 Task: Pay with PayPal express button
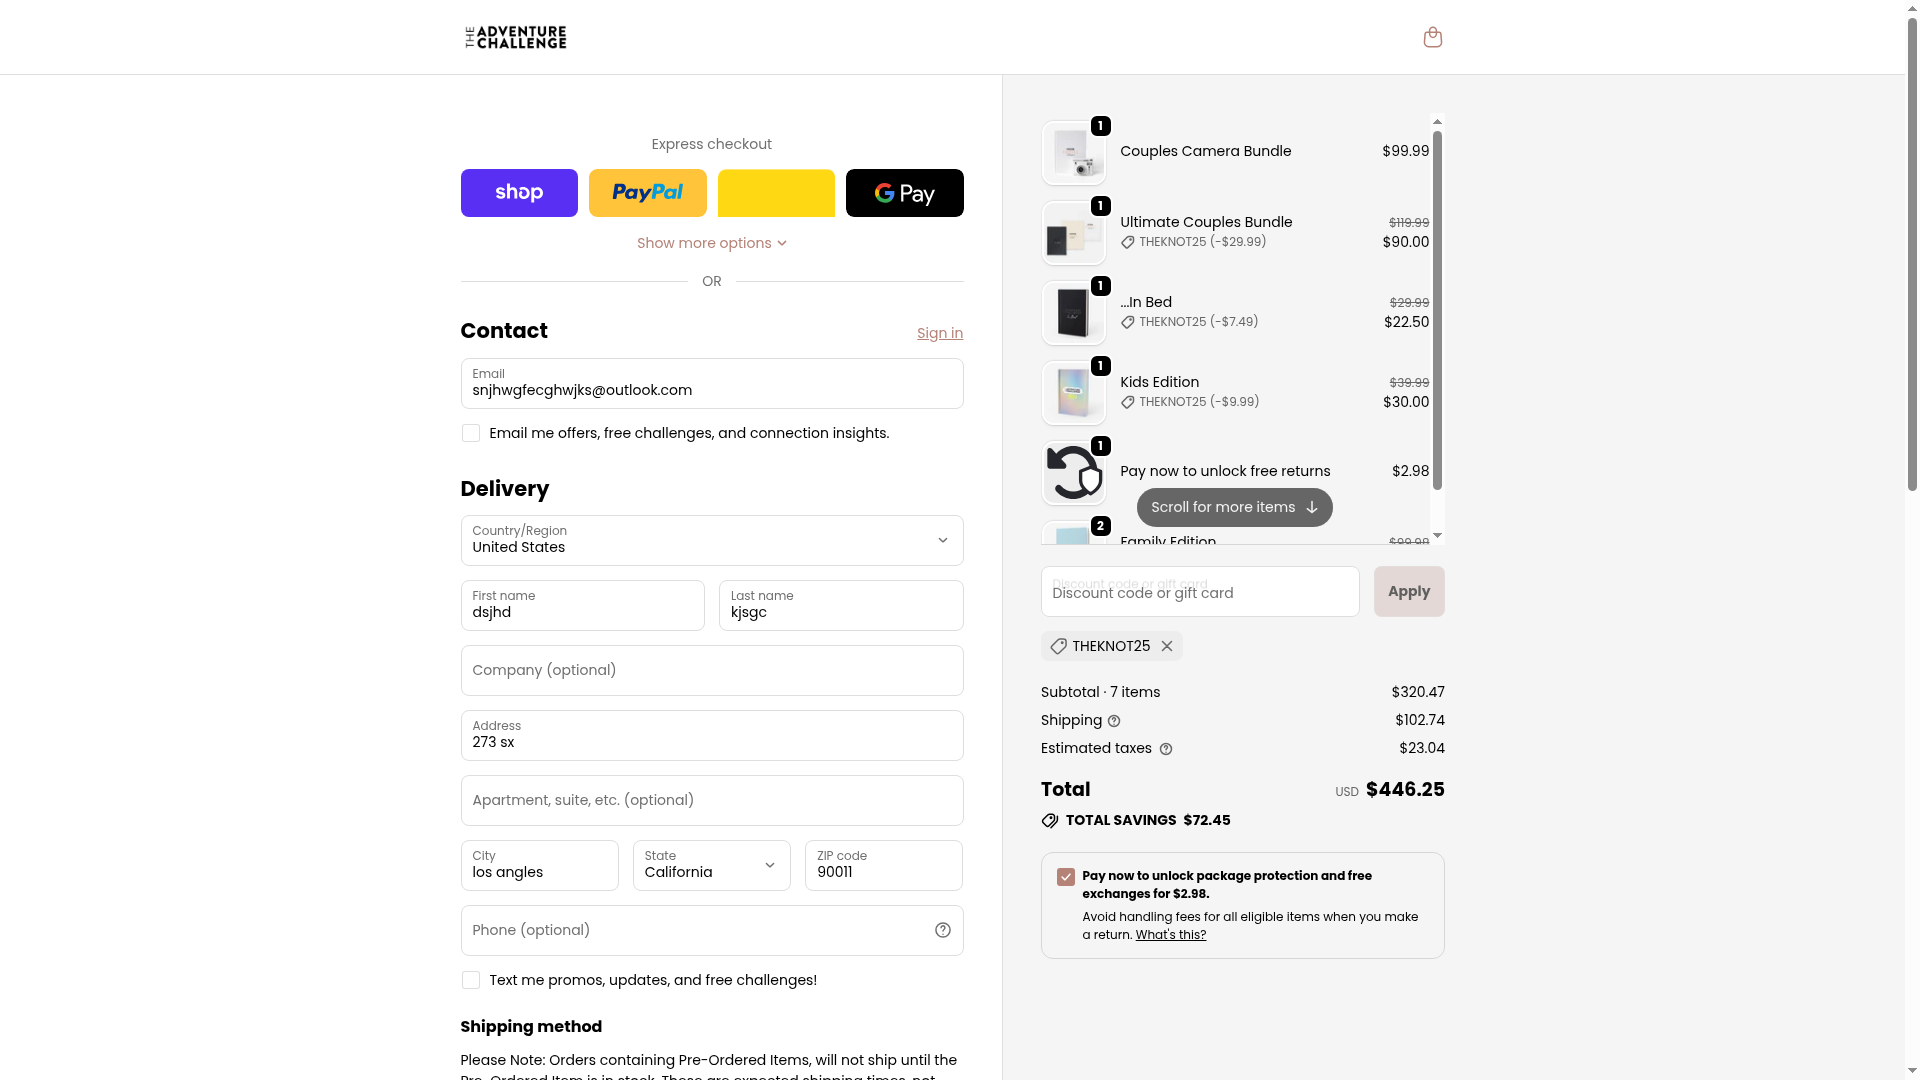coord(647,193)
